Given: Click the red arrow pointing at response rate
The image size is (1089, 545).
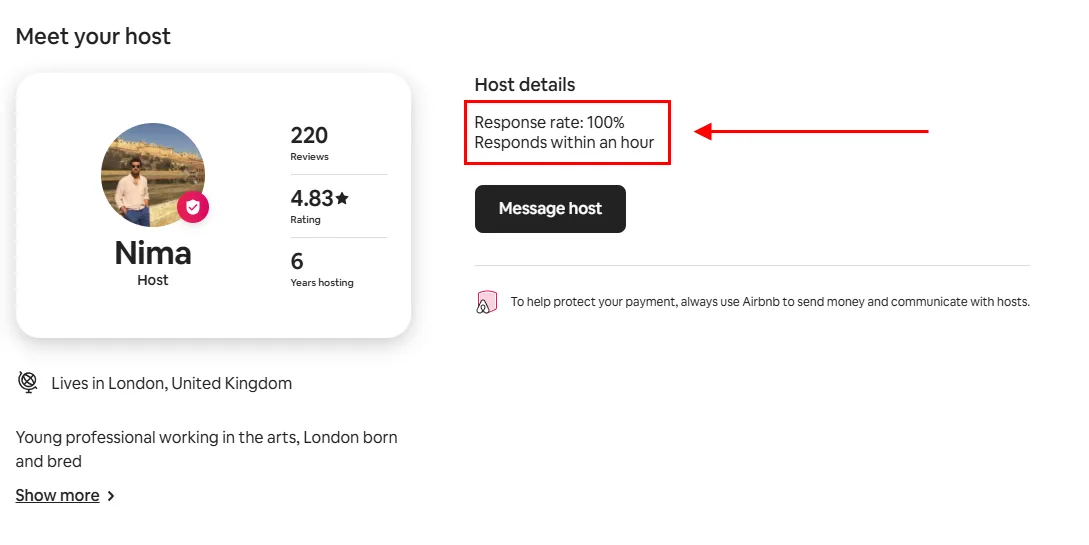Looking at the screenshot, I should 811,131.
